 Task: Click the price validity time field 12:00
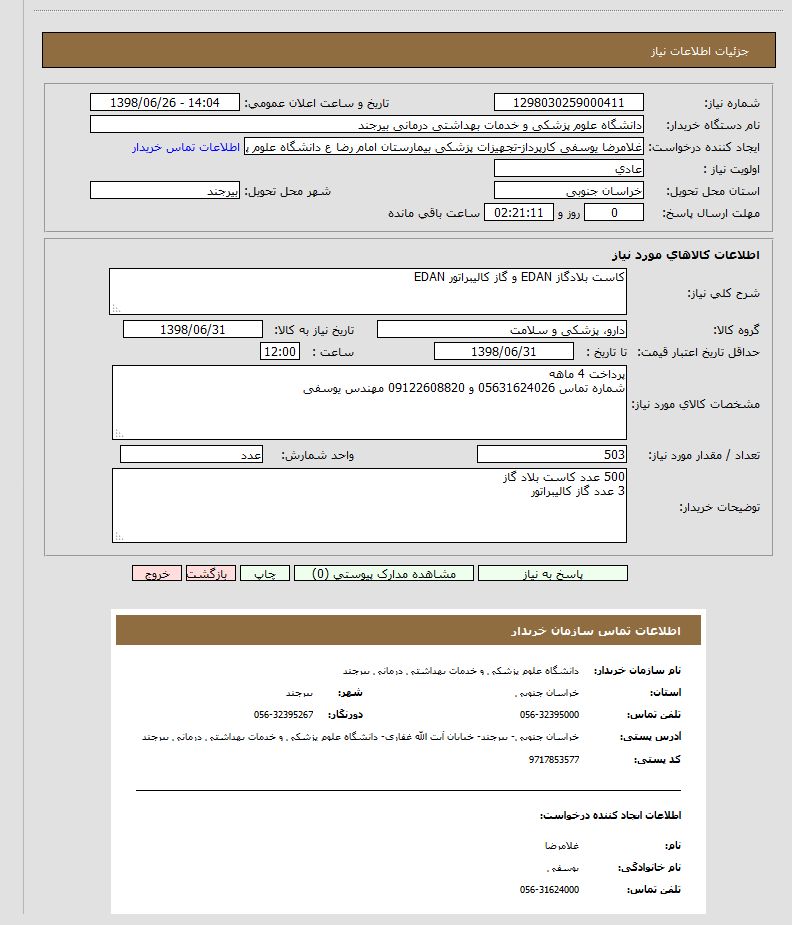click(x=279, y=351)
